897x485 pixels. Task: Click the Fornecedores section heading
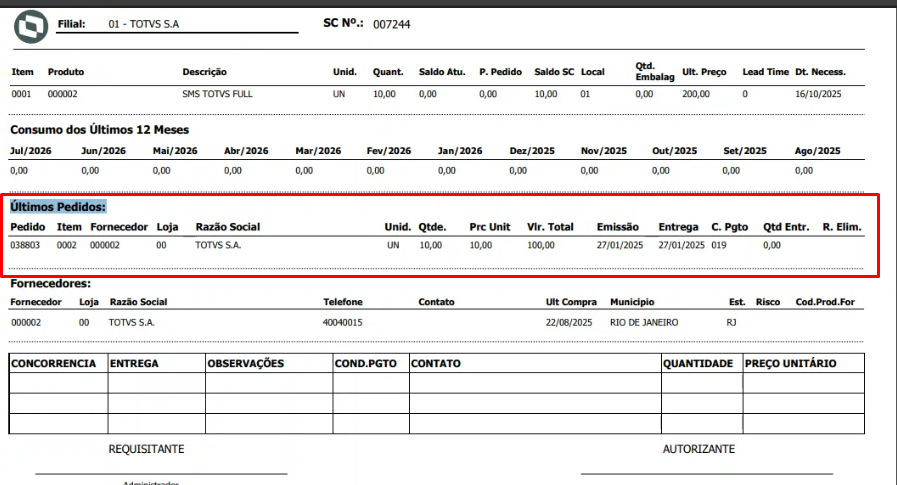pos(50,284)
